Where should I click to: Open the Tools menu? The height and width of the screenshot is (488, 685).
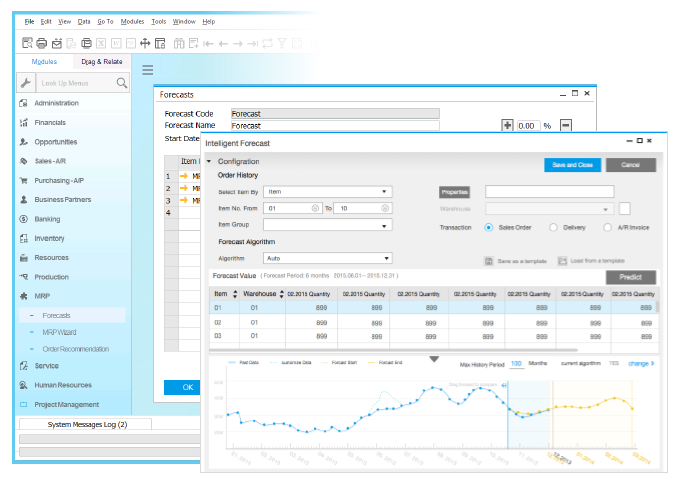(159, 21)
